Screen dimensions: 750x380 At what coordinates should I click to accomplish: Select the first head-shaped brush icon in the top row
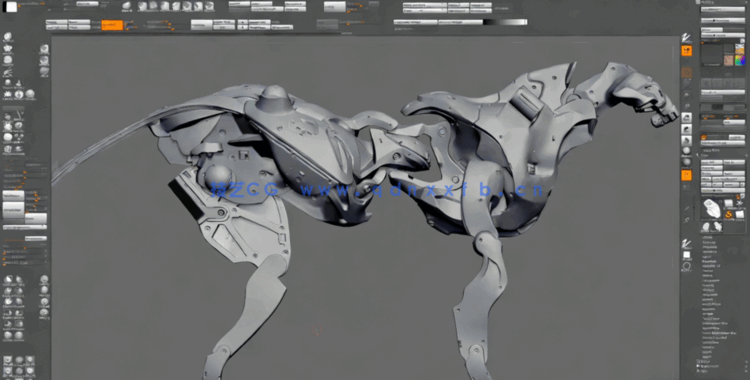143,6
